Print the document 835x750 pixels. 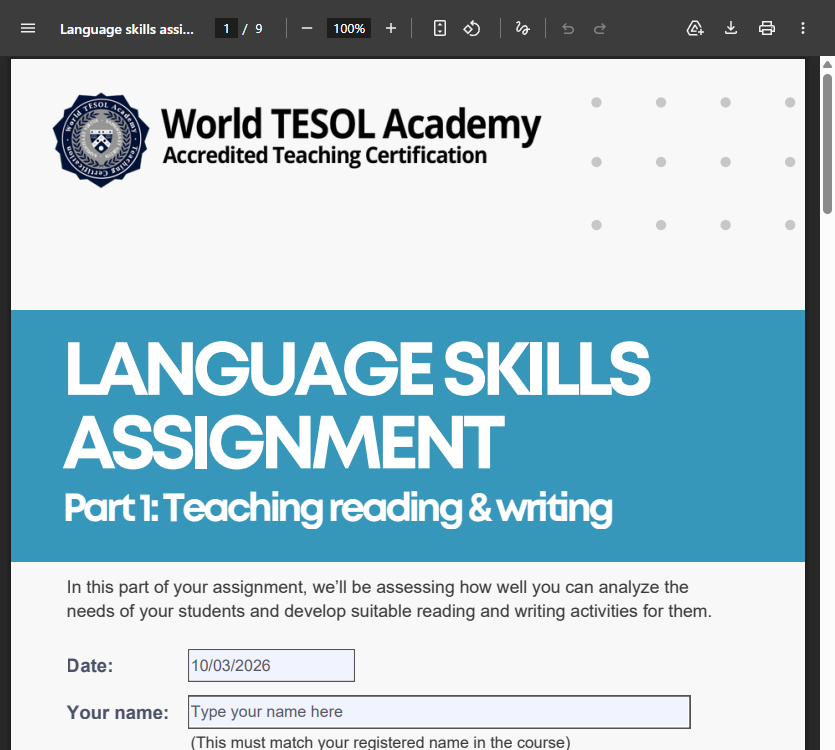(x=767, y=28)
